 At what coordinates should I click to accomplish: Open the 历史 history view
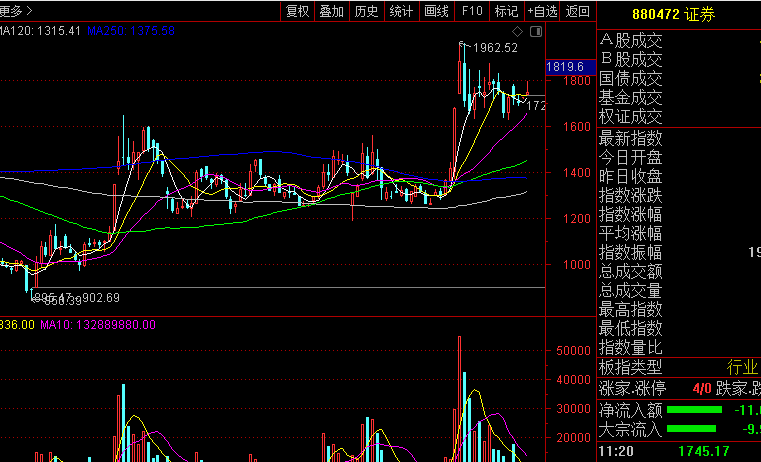click(367, 11)
